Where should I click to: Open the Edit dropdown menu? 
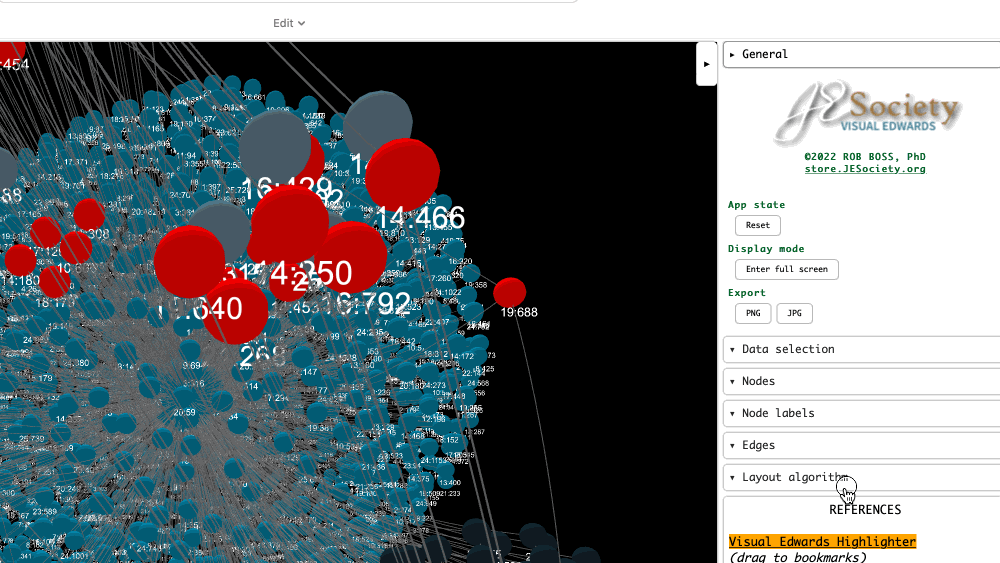289,23
